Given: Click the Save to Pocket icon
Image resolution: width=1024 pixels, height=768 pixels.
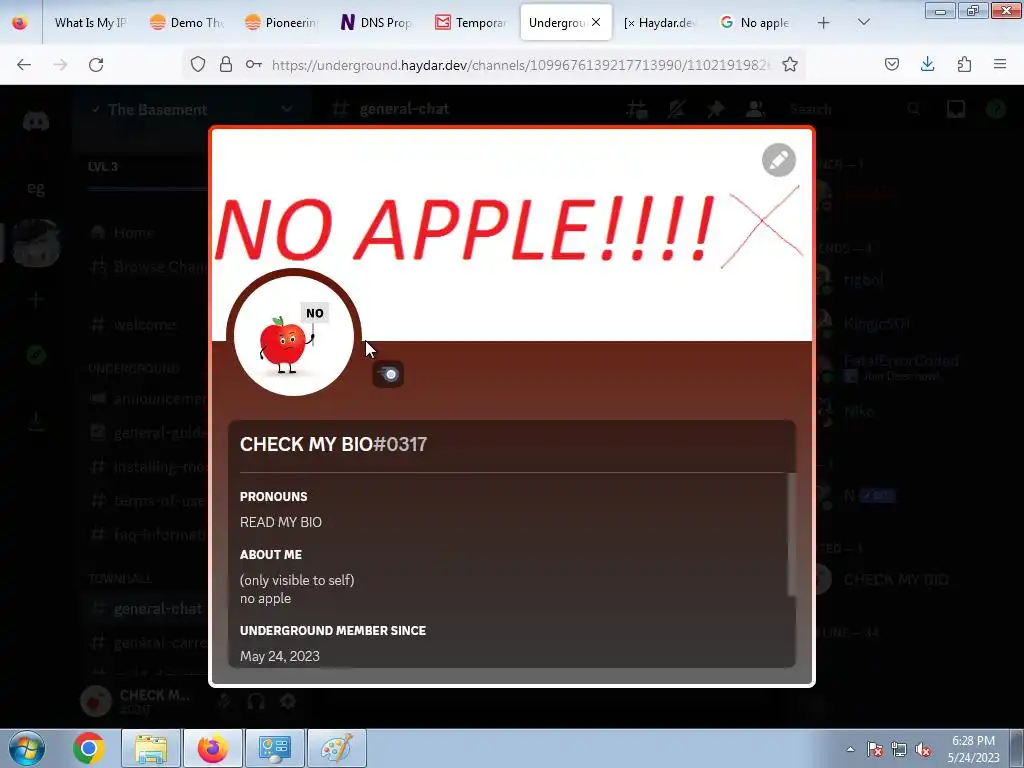Looking at the screenshot, I should point(891,64).
